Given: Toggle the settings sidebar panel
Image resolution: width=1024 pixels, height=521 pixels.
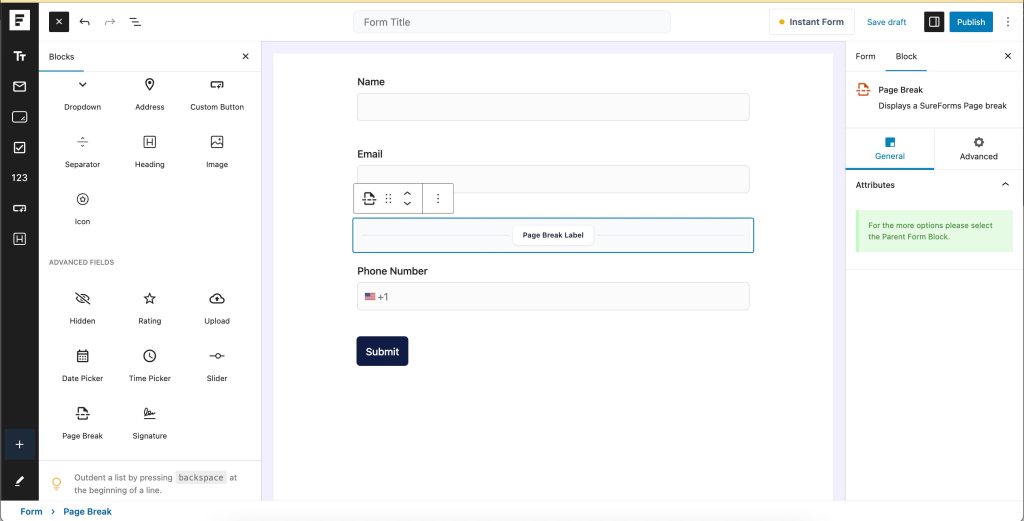Looking at the screenshot, I should click(x=933, y=22).
